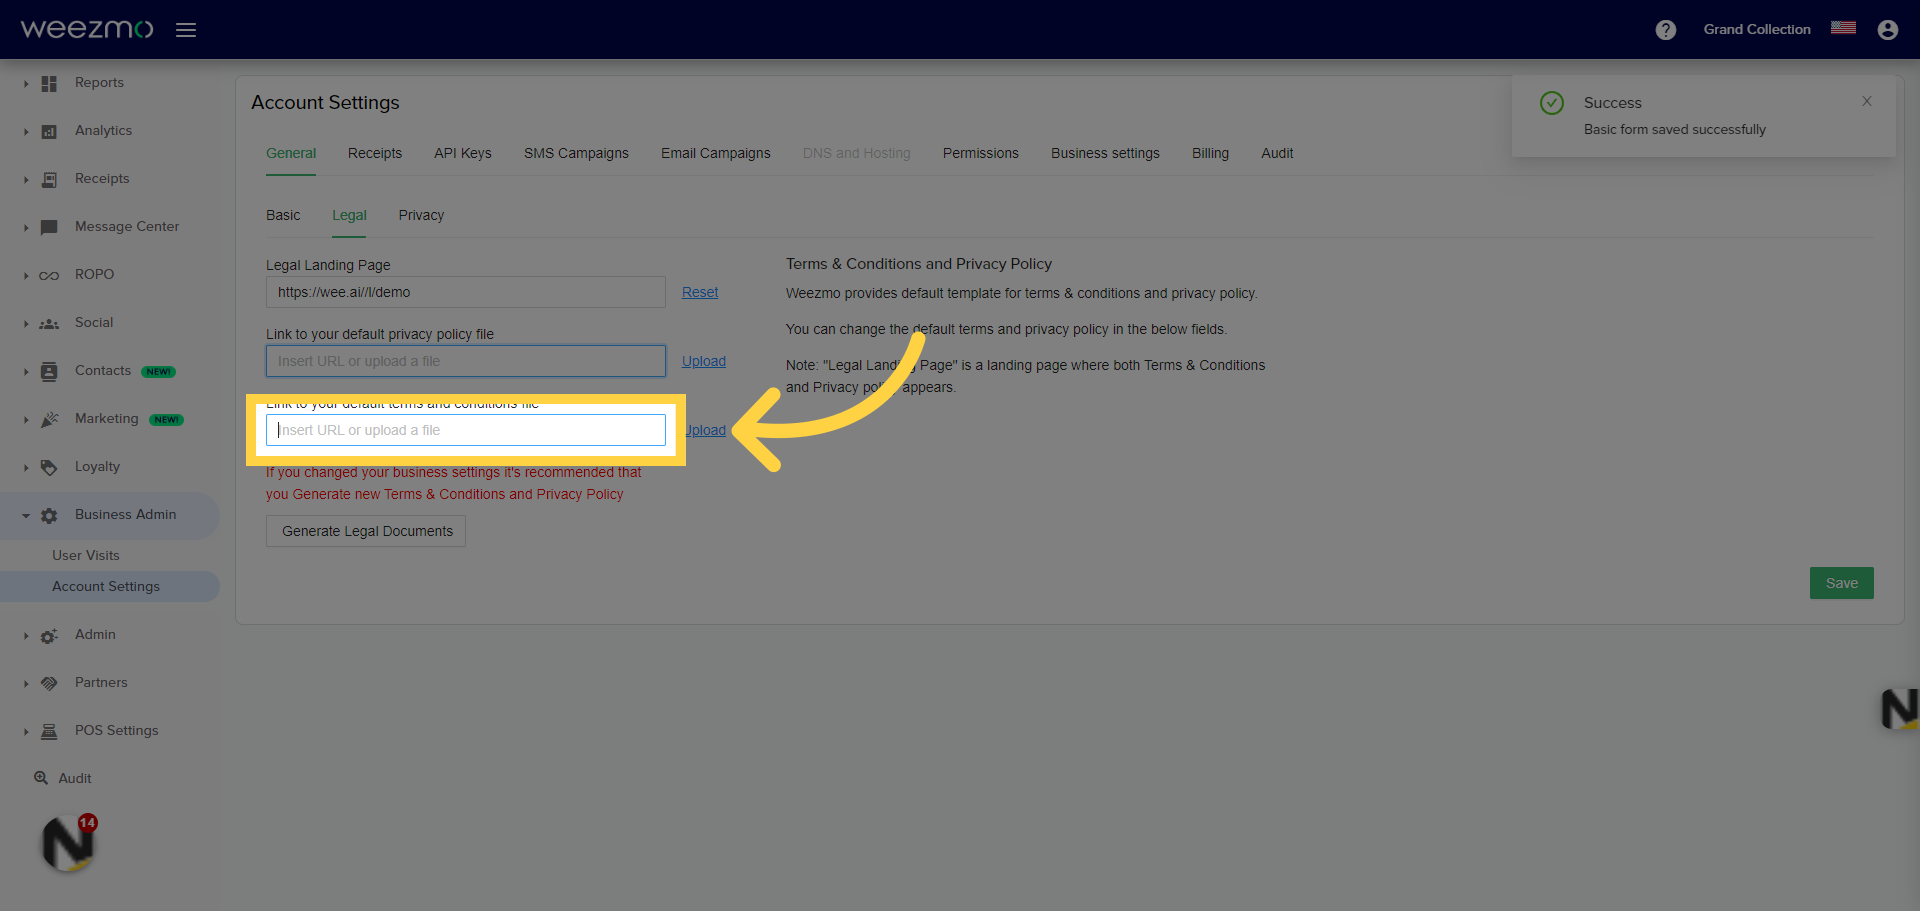Expand the Reports section arrow

click(26, 84)
